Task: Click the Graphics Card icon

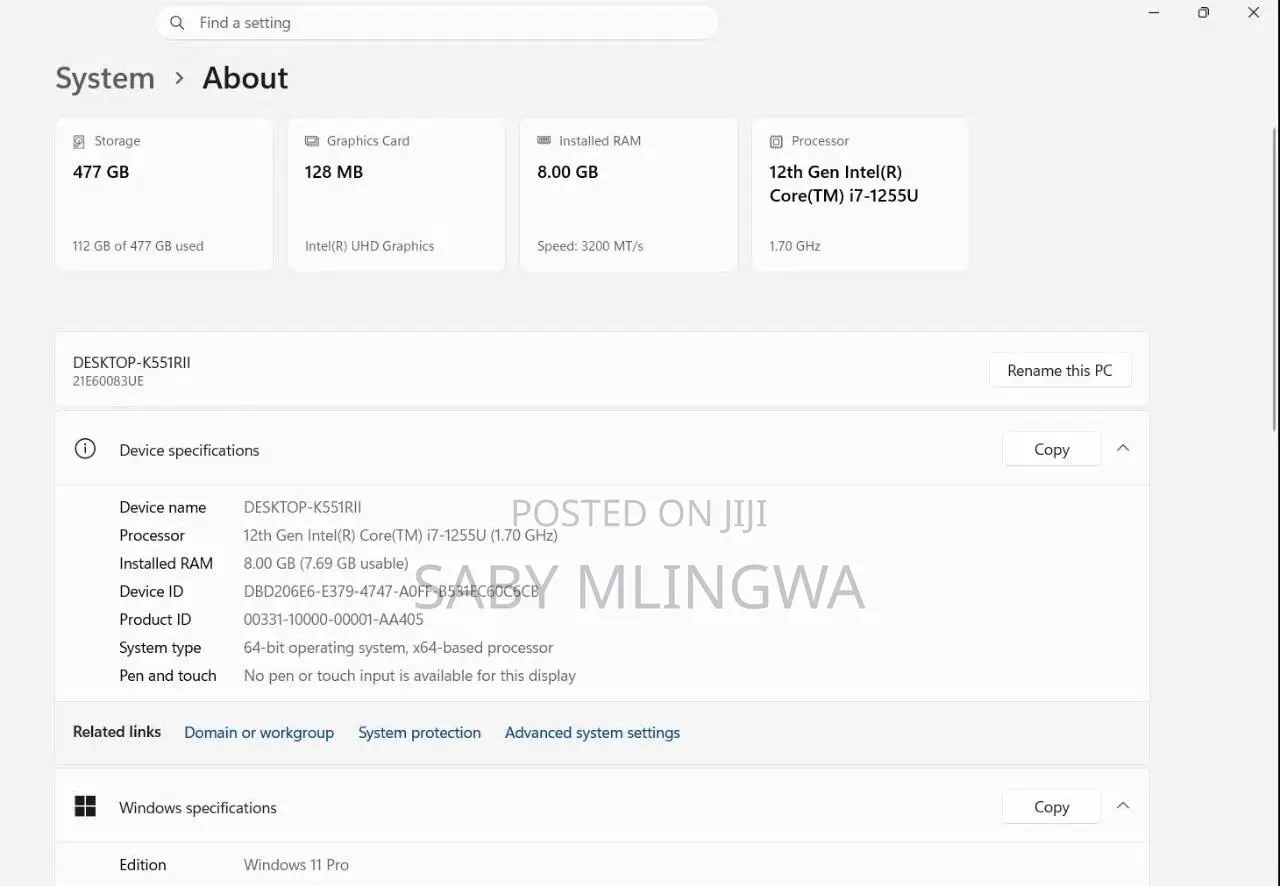Action: click(x=312, y=141)
